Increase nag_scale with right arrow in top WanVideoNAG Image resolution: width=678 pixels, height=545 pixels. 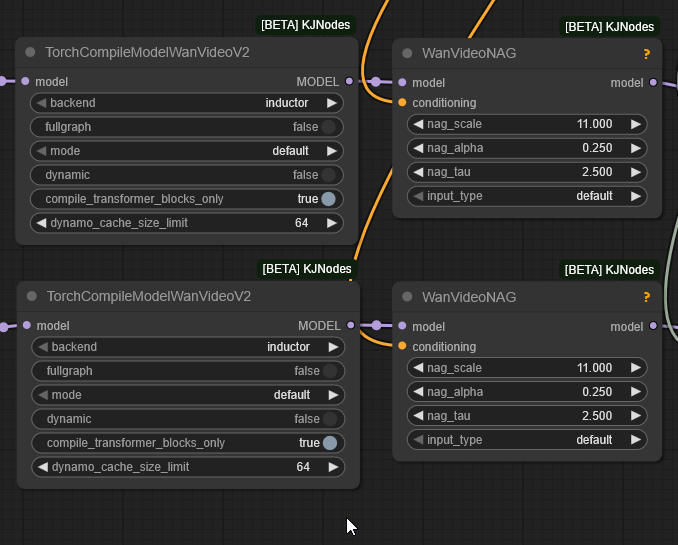point(635,124)
